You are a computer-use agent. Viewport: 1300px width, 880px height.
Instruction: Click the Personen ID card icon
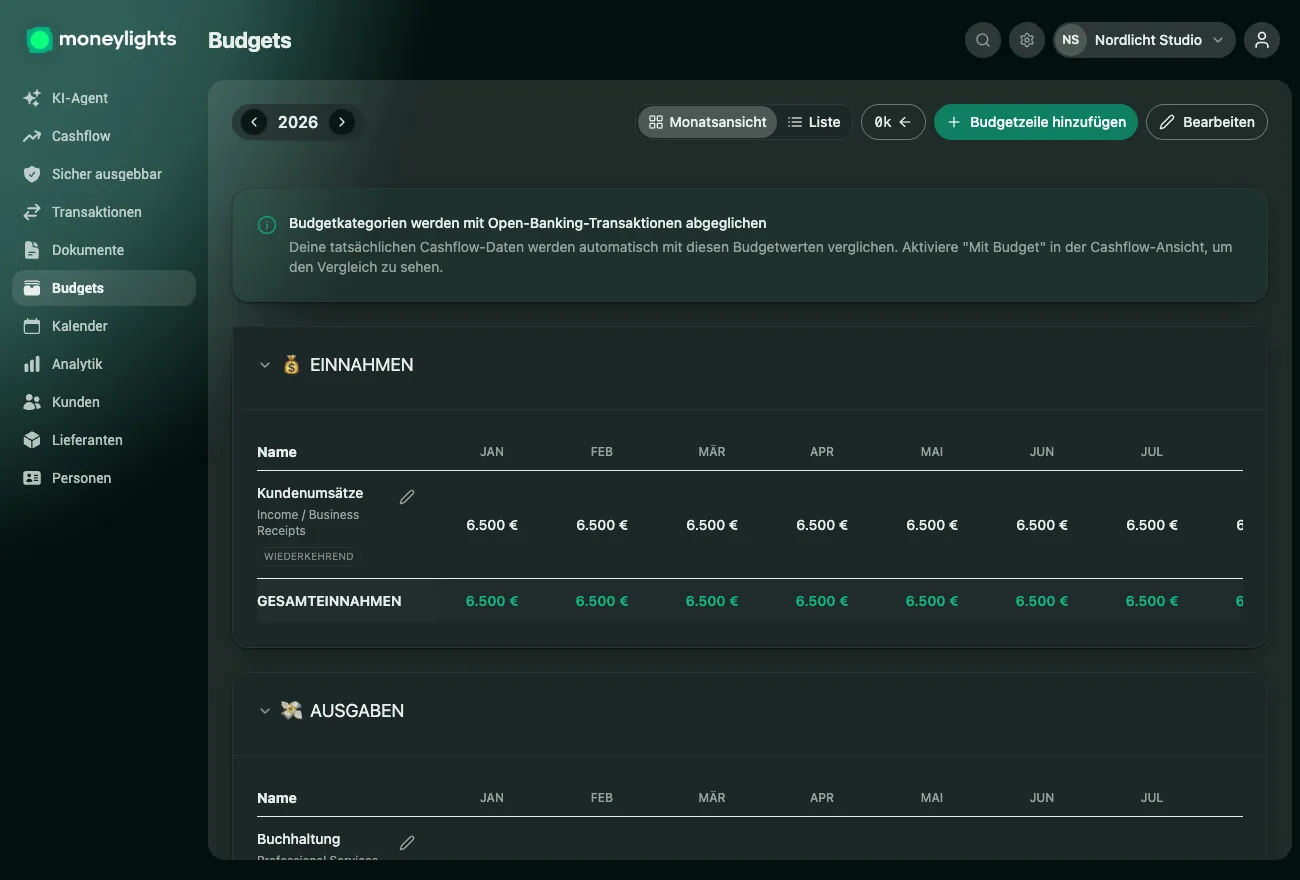[x=32, y=478]
